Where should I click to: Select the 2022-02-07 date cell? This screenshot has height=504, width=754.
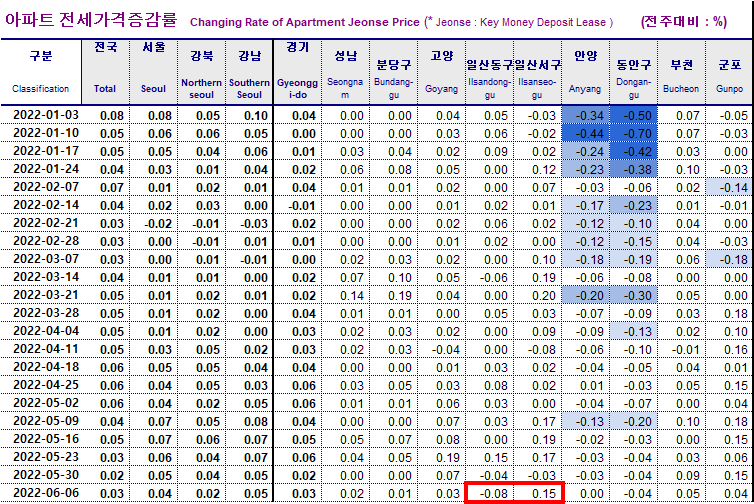click(41, 187)
